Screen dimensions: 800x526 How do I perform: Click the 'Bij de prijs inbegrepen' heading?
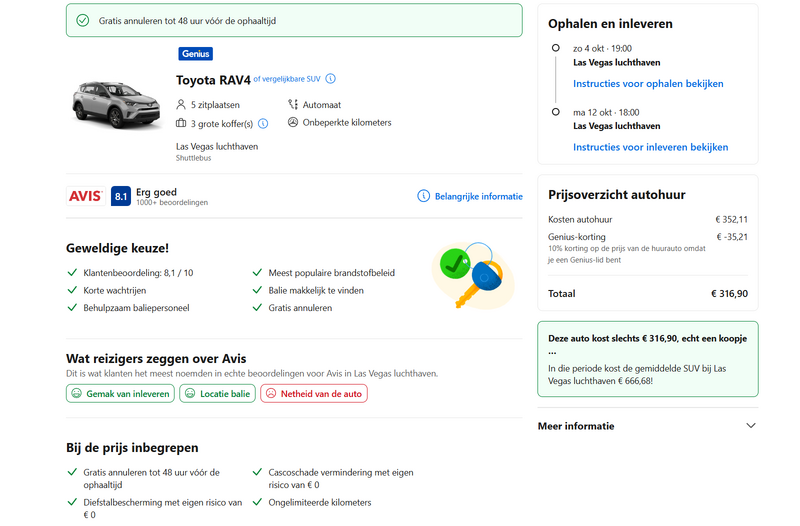point(132,447)
